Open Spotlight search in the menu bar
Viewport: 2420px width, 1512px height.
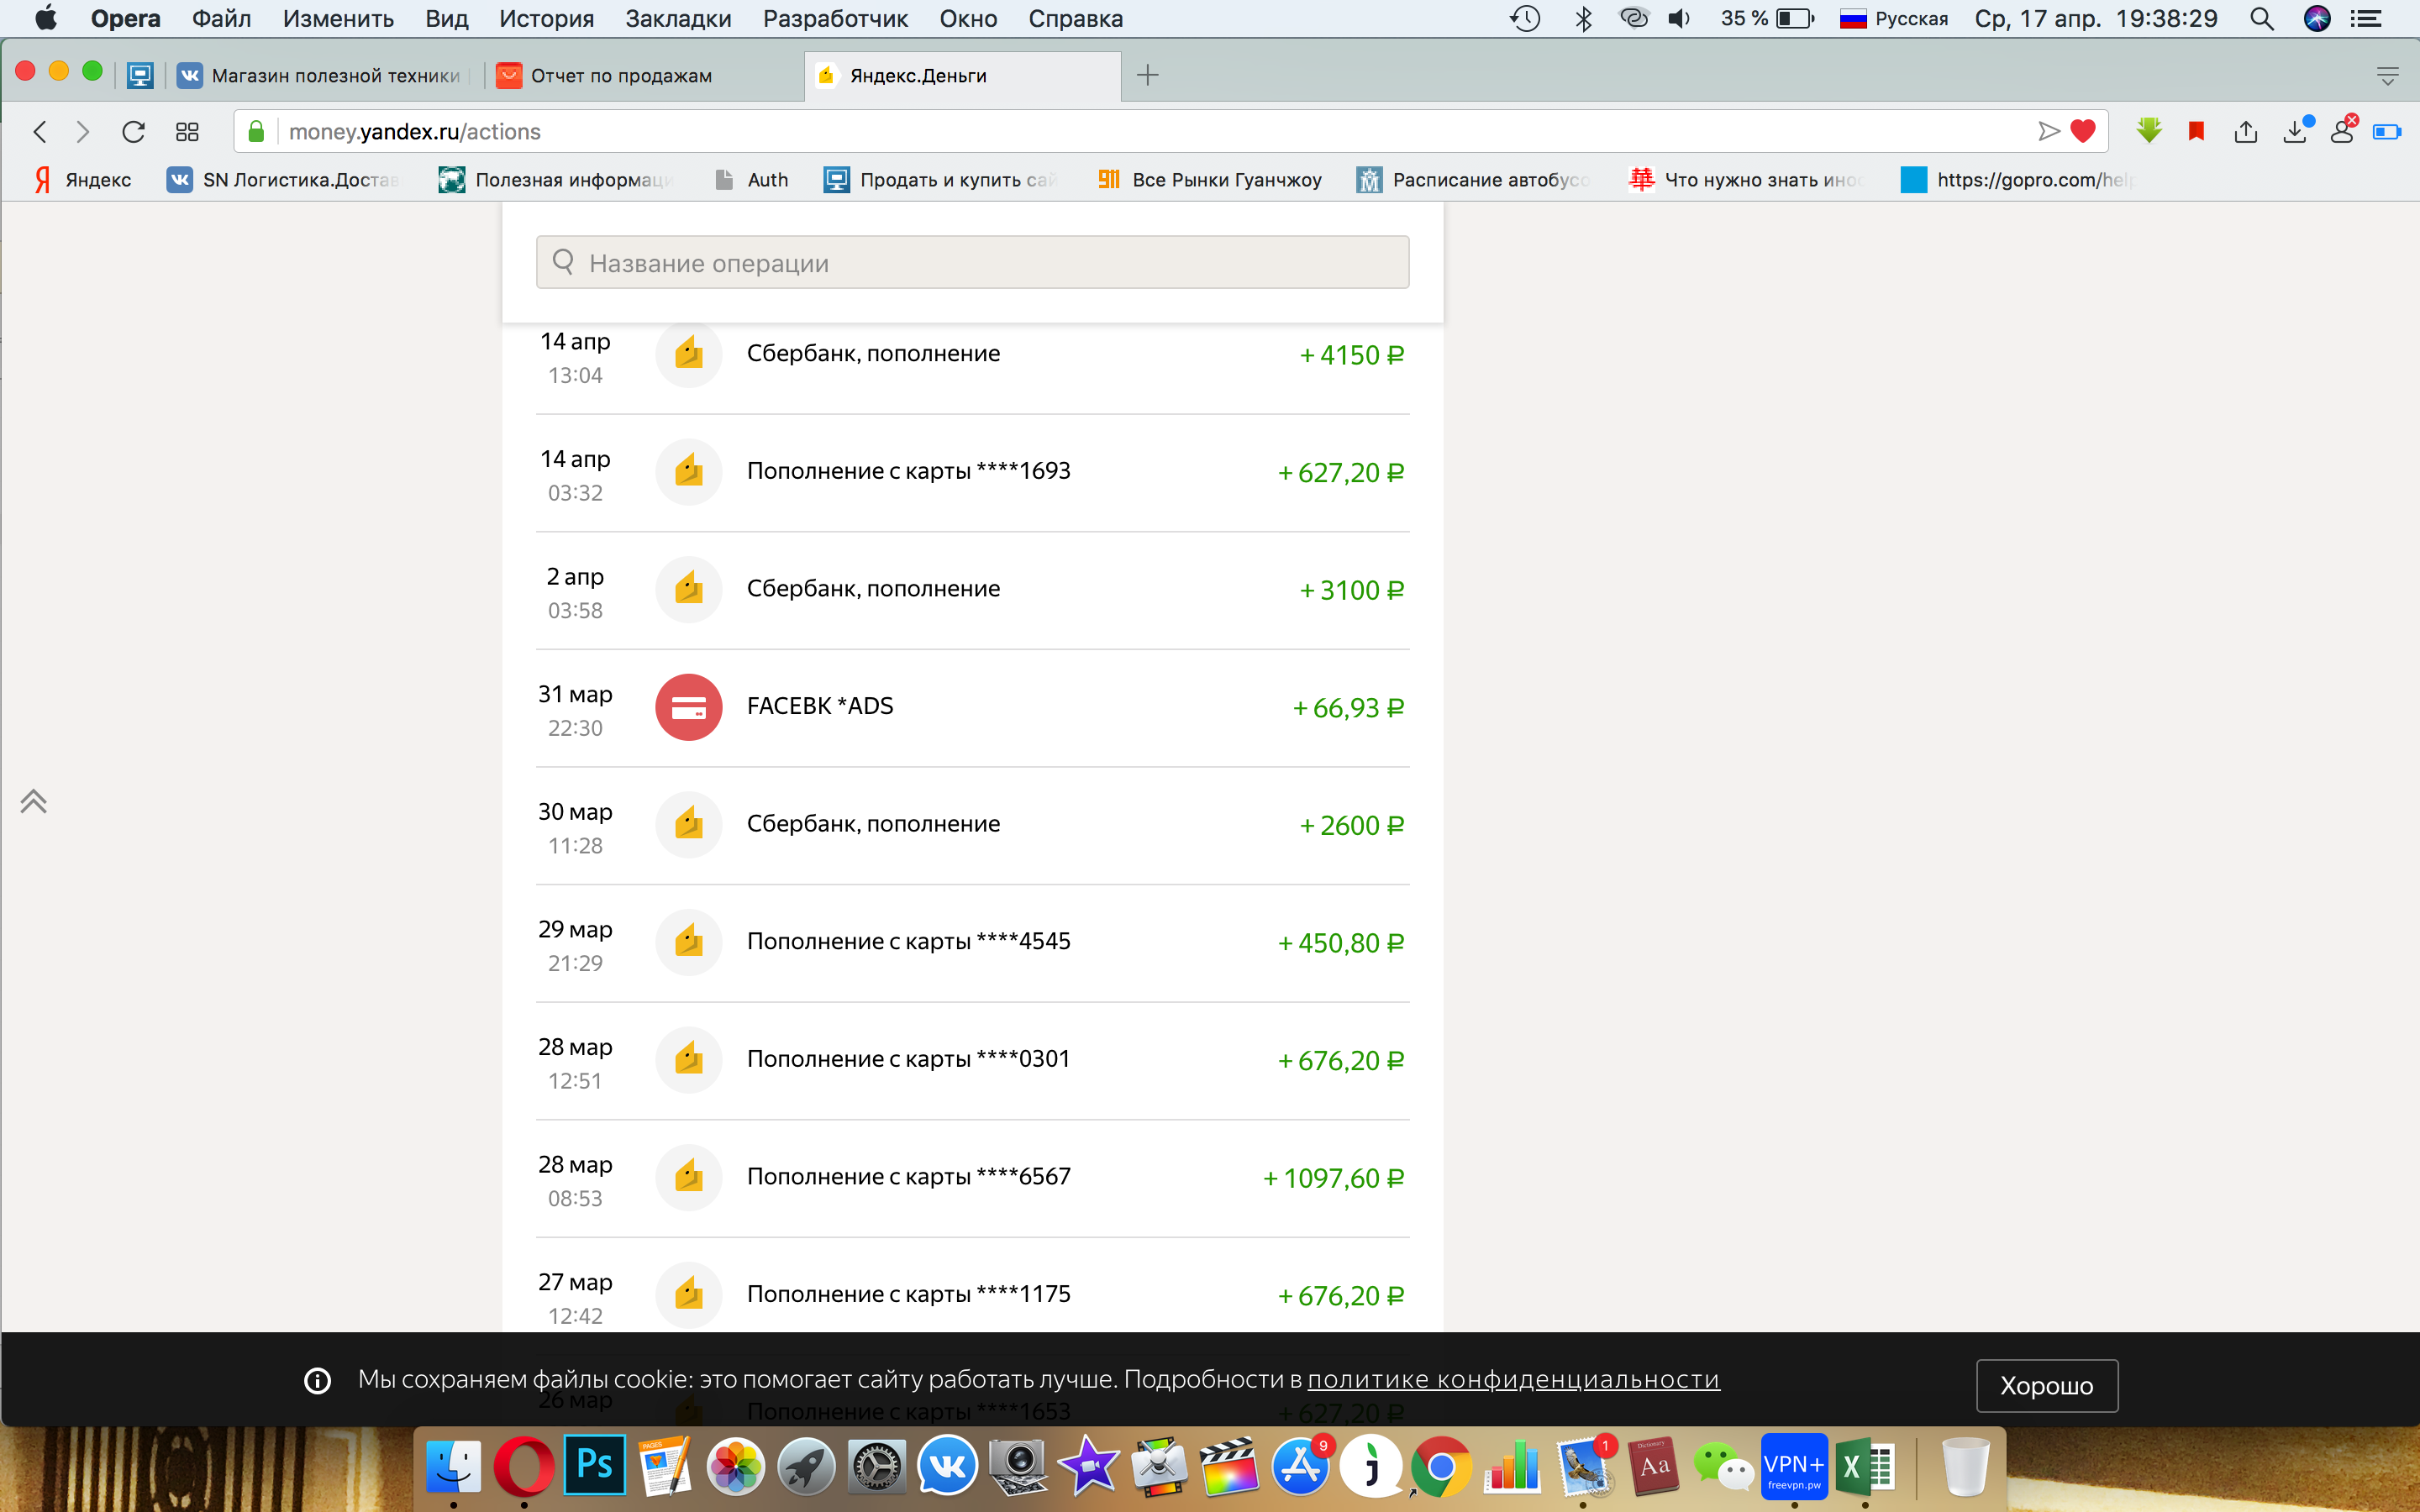(2261, 19)
